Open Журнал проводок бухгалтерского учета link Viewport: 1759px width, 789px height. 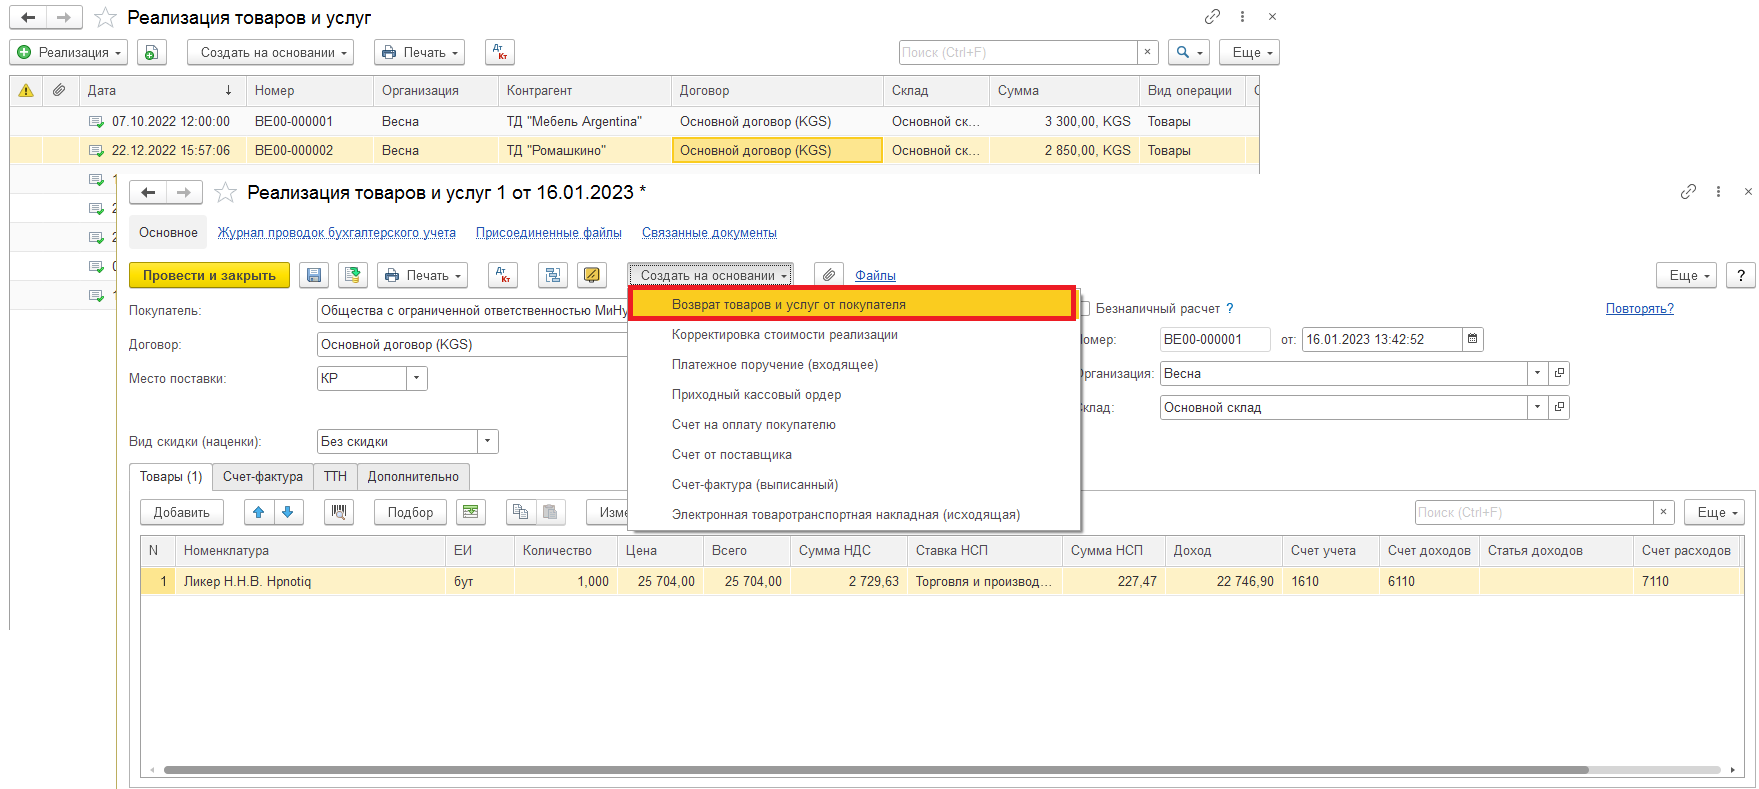coord(337,232)
